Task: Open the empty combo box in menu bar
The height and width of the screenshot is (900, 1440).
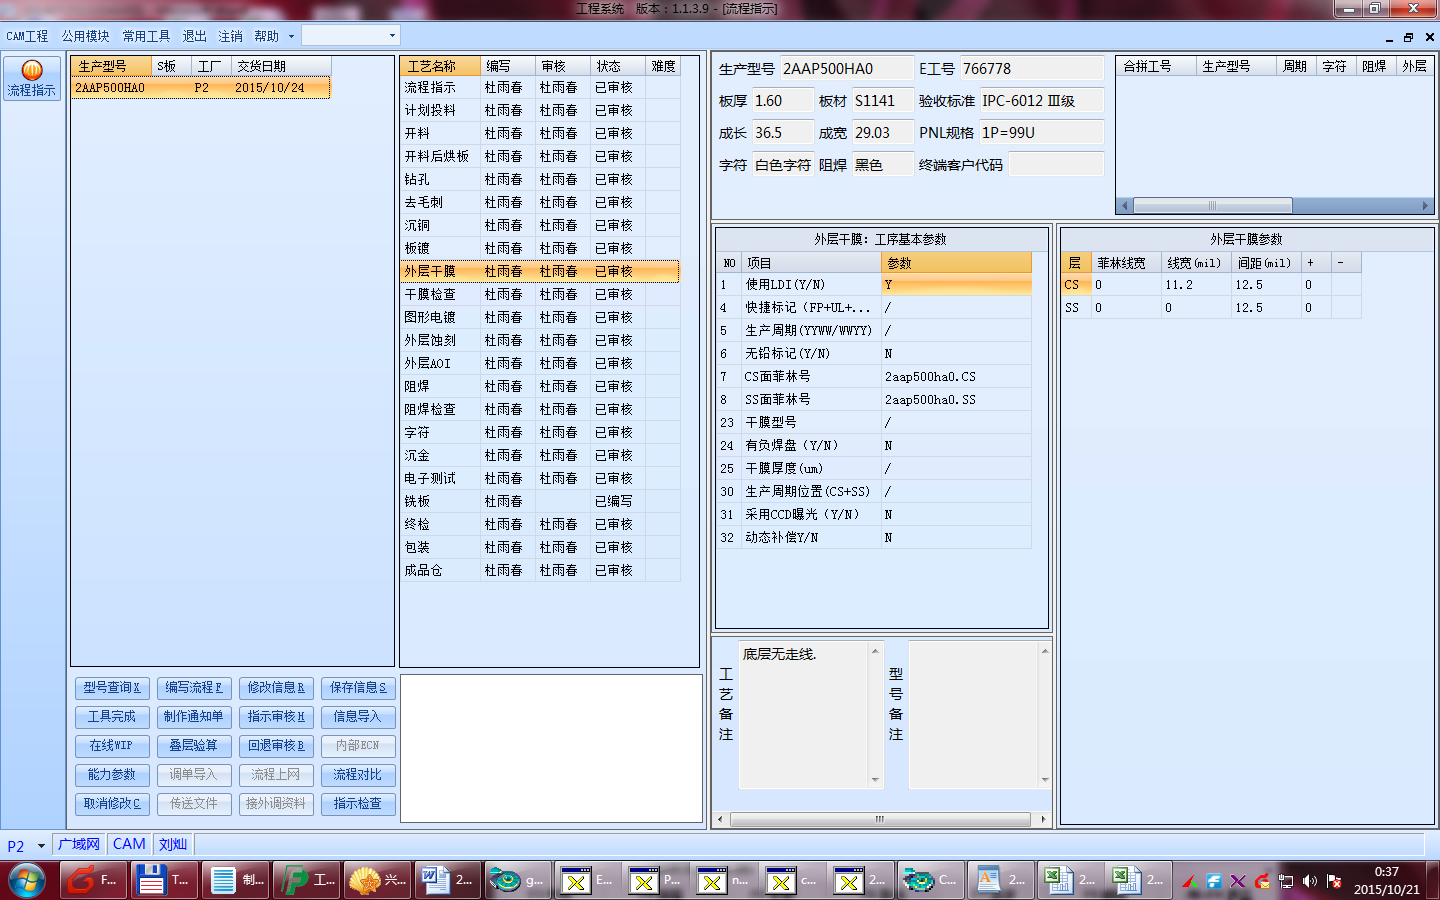Action: (351, 35)
